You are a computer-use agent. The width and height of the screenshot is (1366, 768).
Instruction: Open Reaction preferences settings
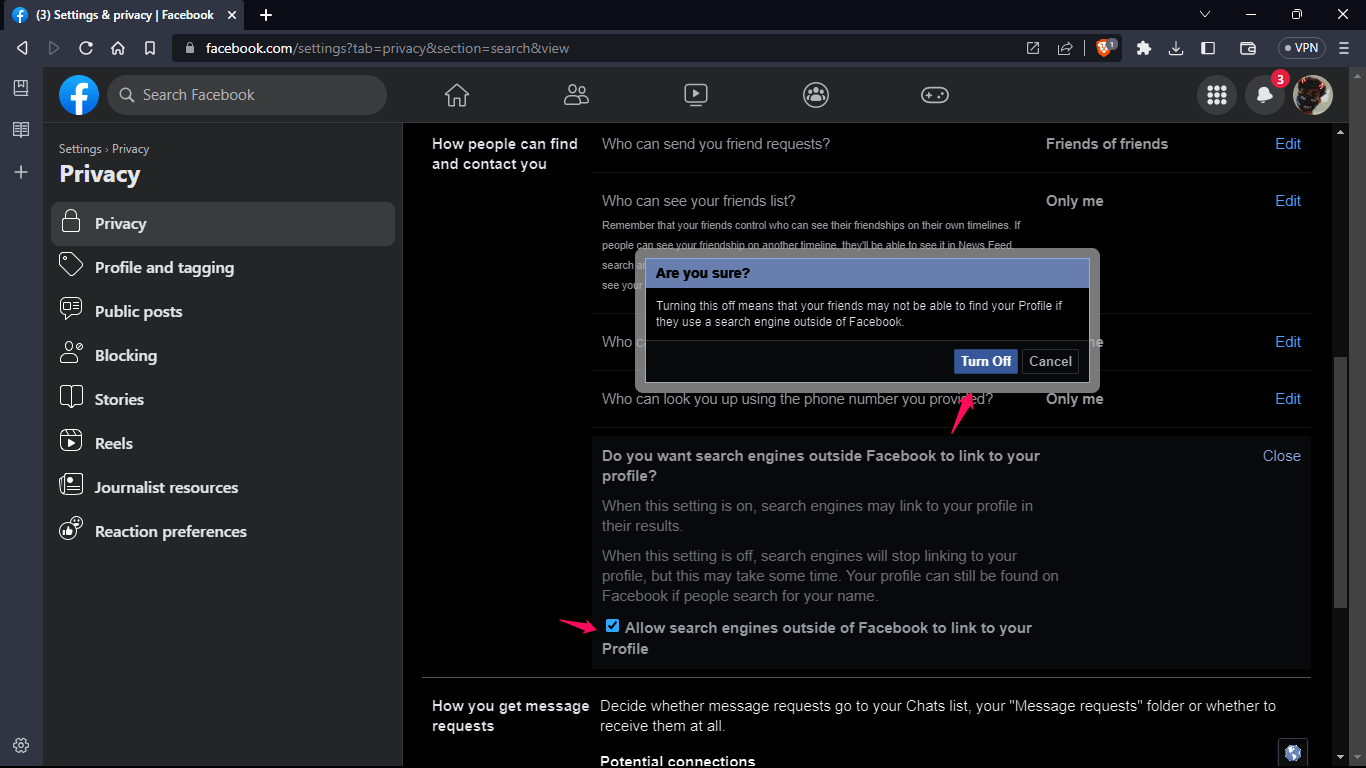(x=223, y=532)
